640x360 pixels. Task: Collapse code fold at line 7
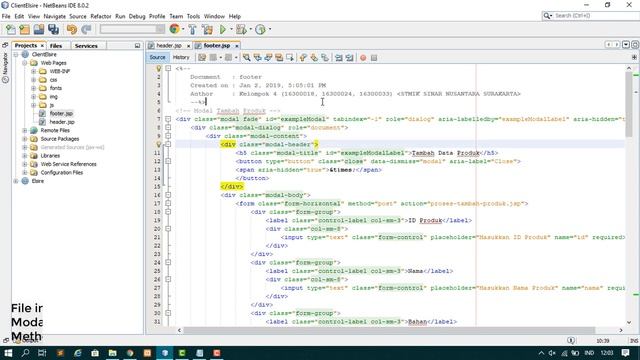[168, 119]
